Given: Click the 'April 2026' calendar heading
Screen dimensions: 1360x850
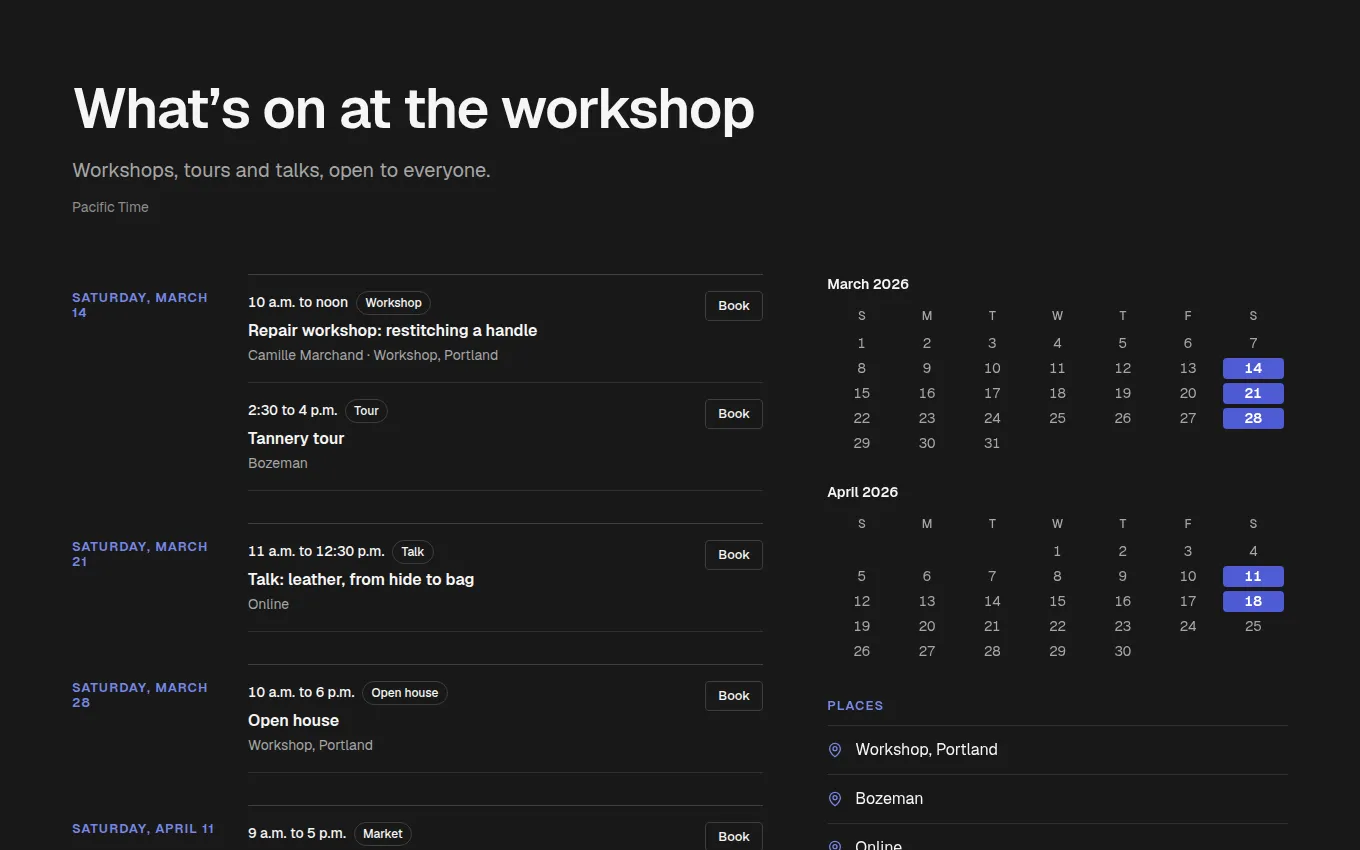Looking at the screenshot, I should point(862,492).
